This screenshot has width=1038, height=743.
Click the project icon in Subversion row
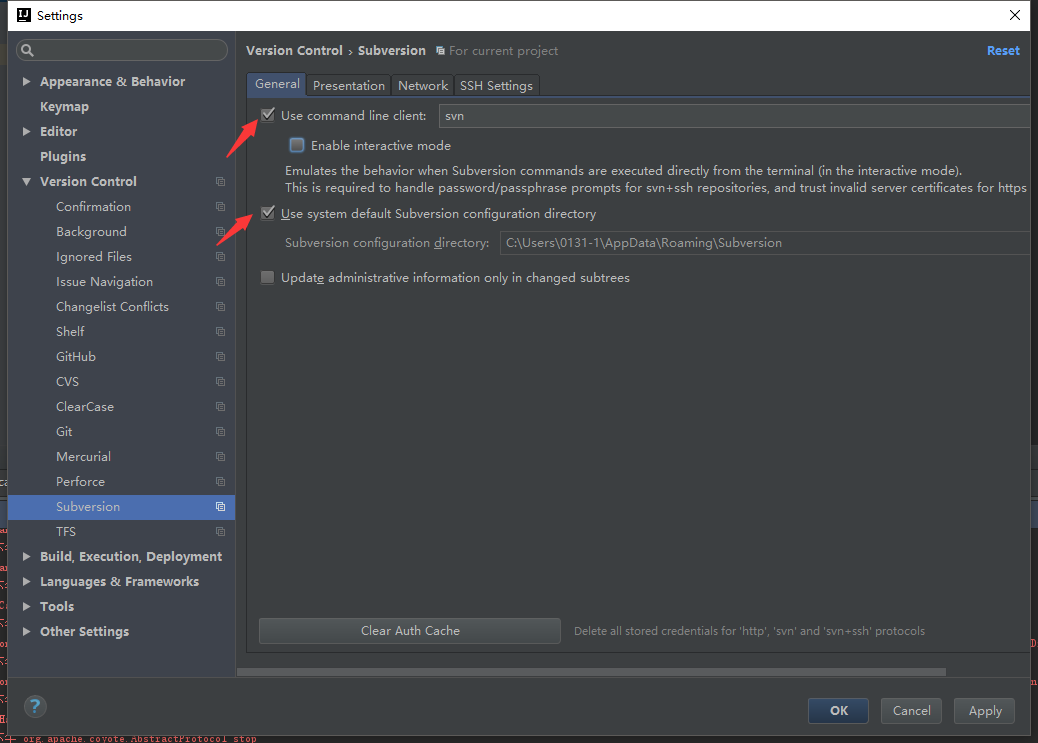(x=220, y=507)
